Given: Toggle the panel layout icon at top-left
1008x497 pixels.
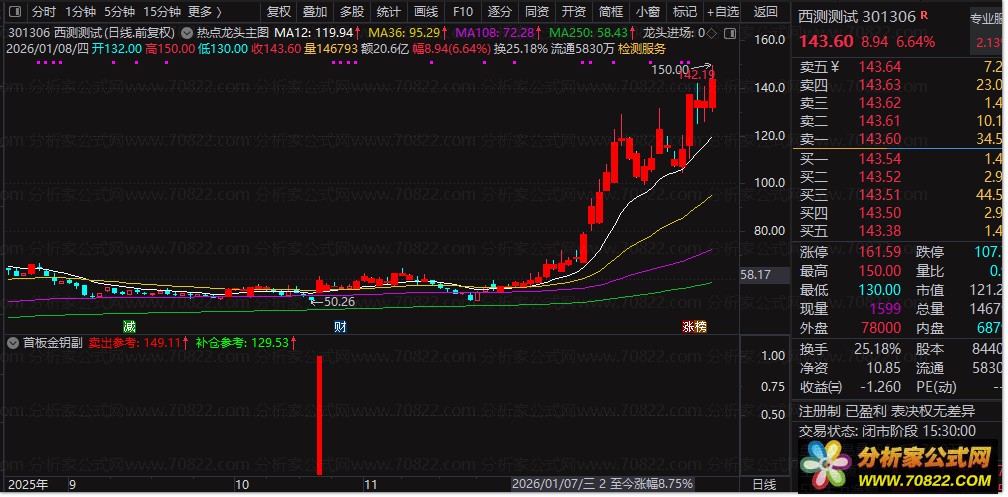Looking at the screenshot, I should 15,12.
